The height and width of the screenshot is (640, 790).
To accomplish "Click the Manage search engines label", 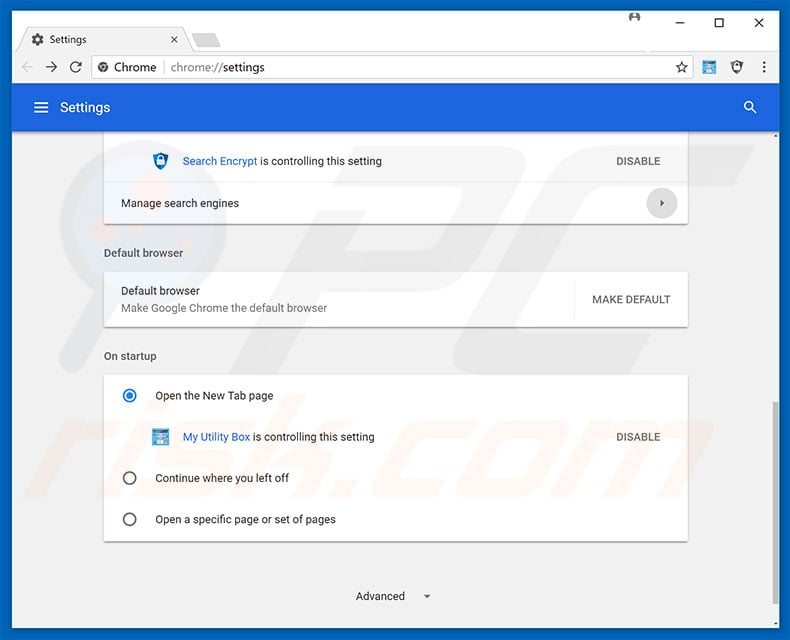I will (180, 203).
